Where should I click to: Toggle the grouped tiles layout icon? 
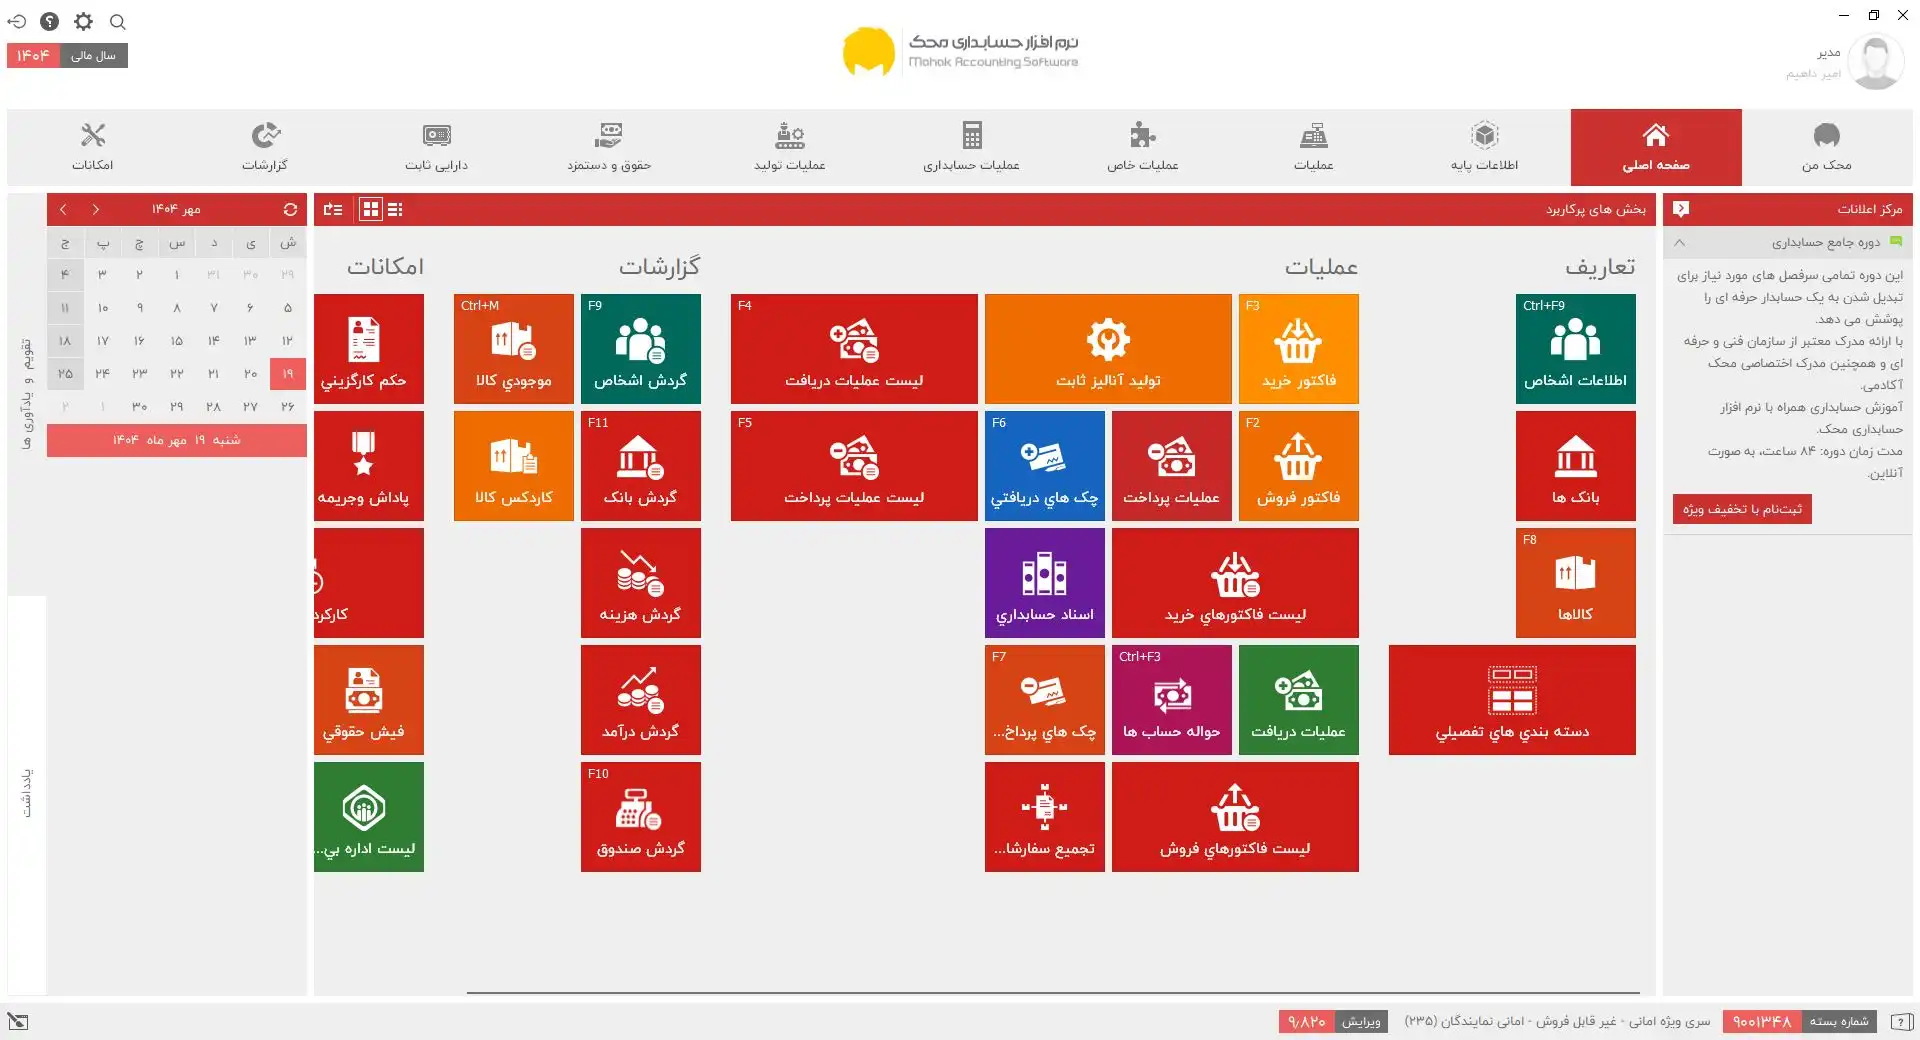pos(333,209)
